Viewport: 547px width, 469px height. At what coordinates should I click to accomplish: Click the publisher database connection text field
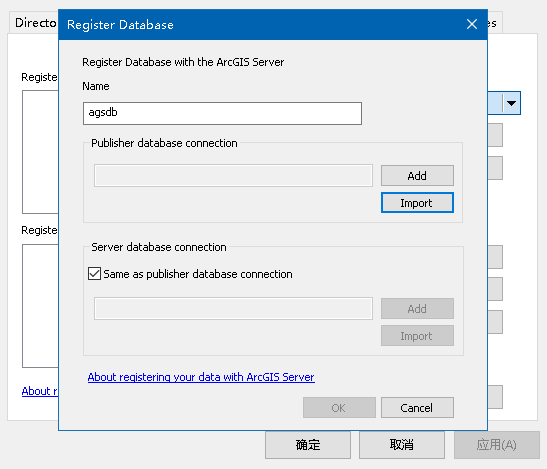(x=233, y=176)
